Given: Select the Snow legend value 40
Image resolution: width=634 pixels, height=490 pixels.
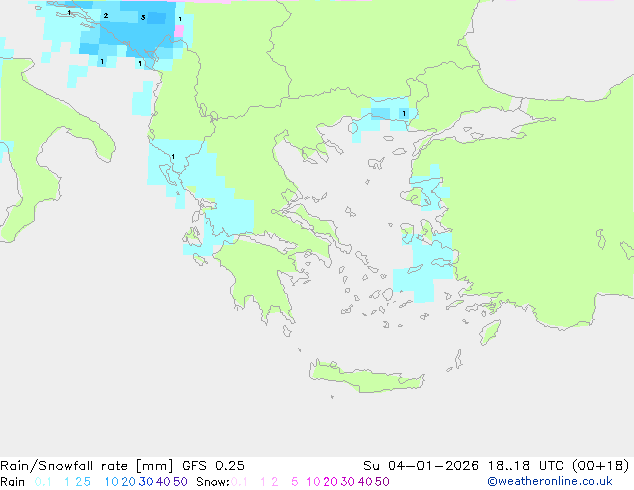Looking at the screenshot, I should (x=365, y=482).
